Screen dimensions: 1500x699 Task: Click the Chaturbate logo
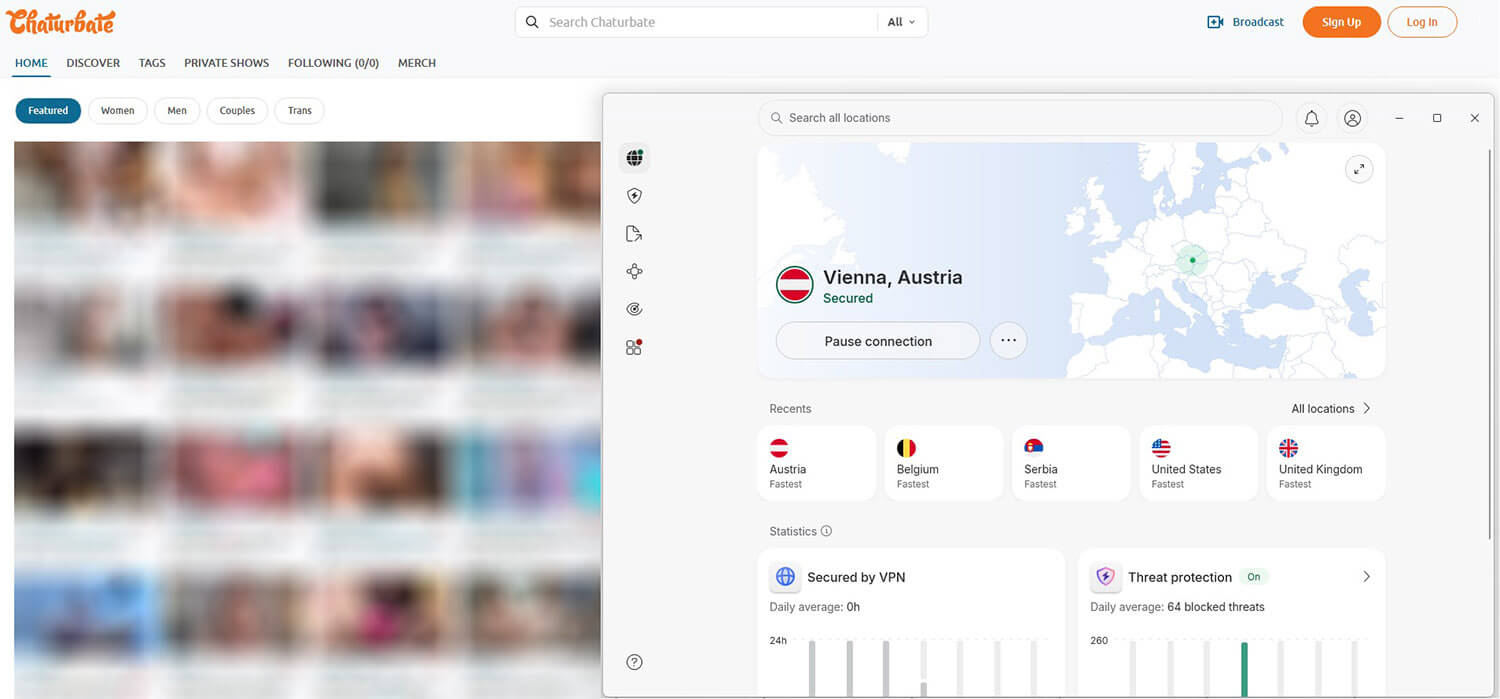coord(61,21)
